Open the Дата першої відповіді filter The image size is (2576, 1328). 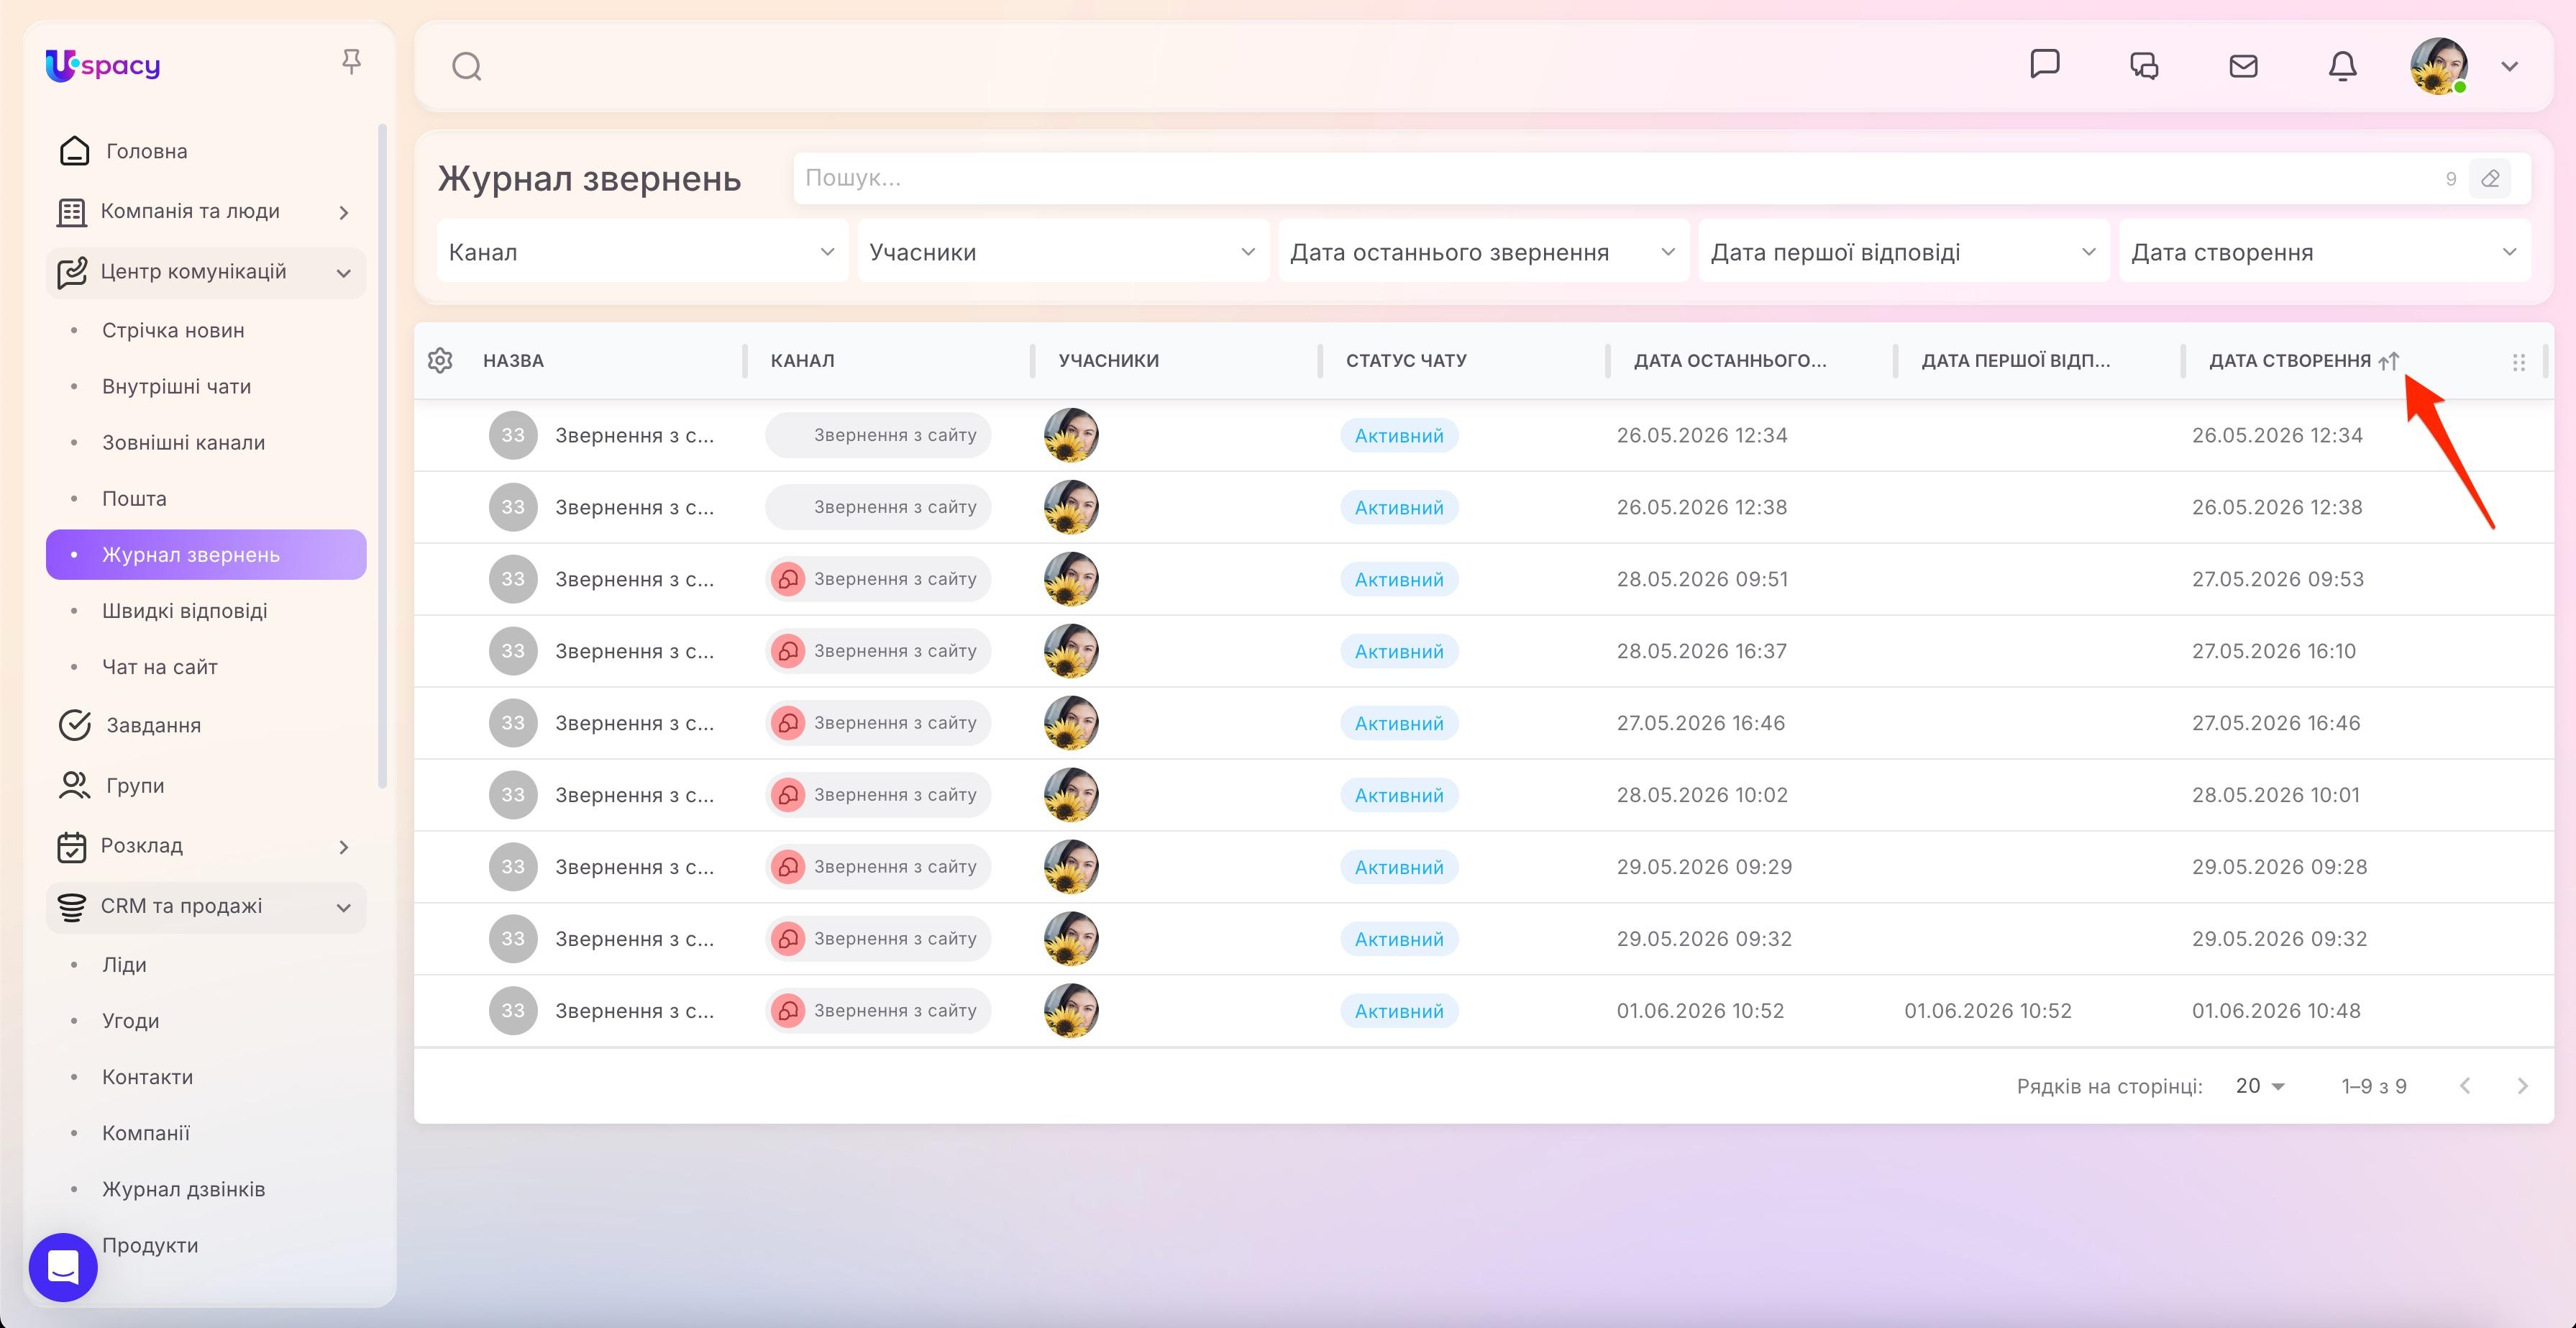(1904, 252)
